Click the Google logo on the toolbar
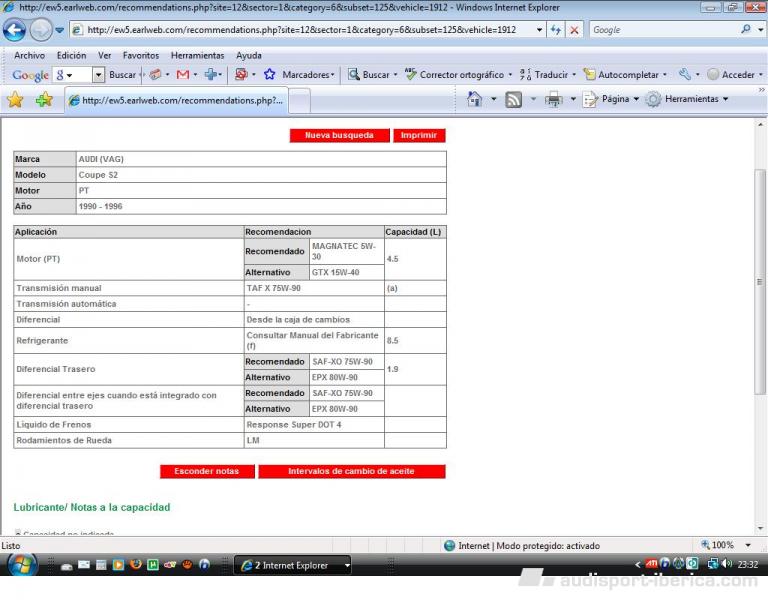Viewport: 768px width, 600px height. pyautogui.click(x=30, y=75)
